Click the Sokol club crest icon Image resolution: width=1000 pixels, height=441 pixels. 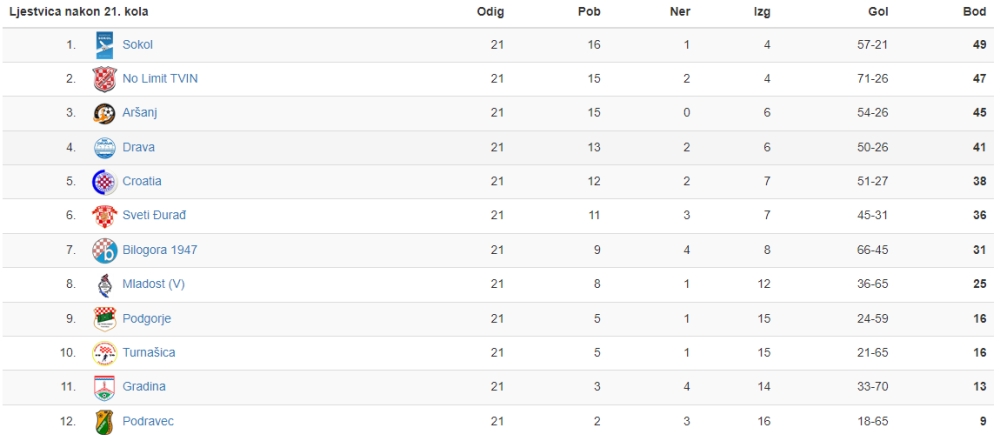coord(104,45)
